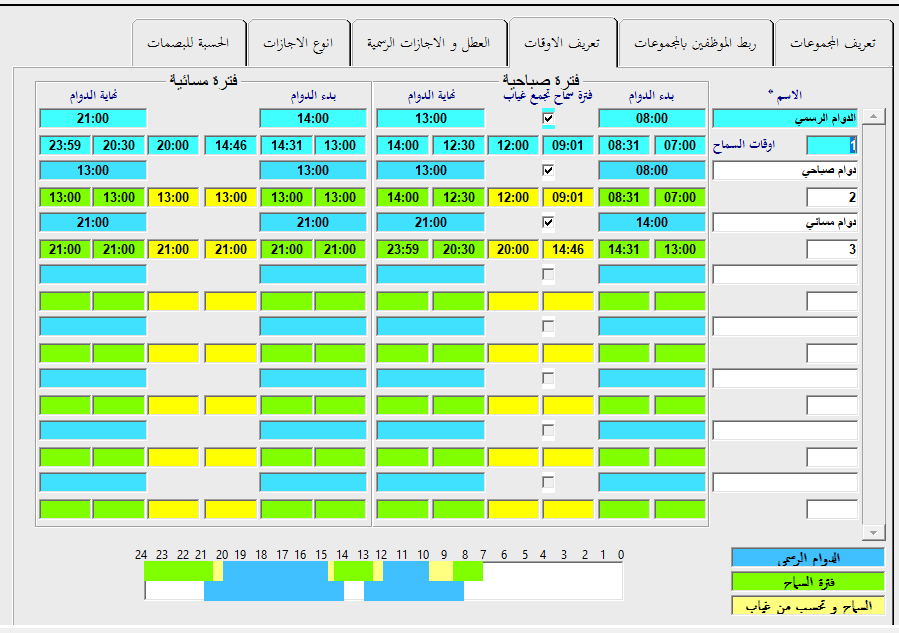Click the green فترة السماح legend swatch
This screenshot has width=899, height=633.
point(807,581)
